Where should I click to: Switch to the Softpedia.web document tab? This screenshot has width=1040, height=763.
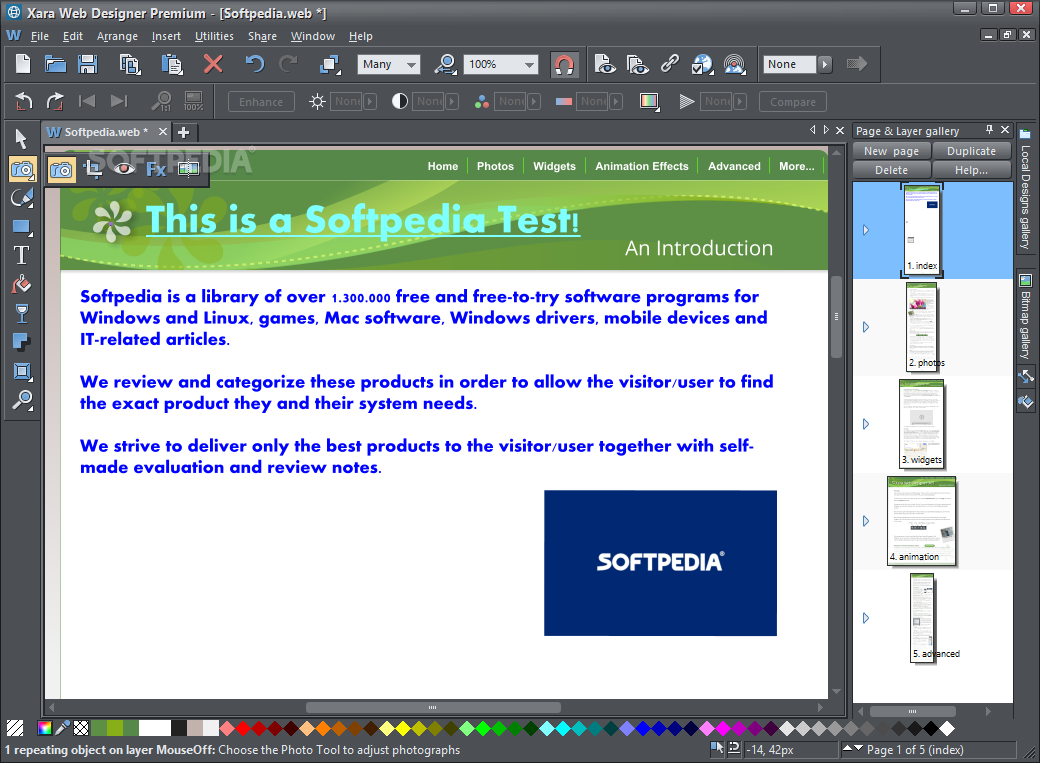tap(105, 132)
